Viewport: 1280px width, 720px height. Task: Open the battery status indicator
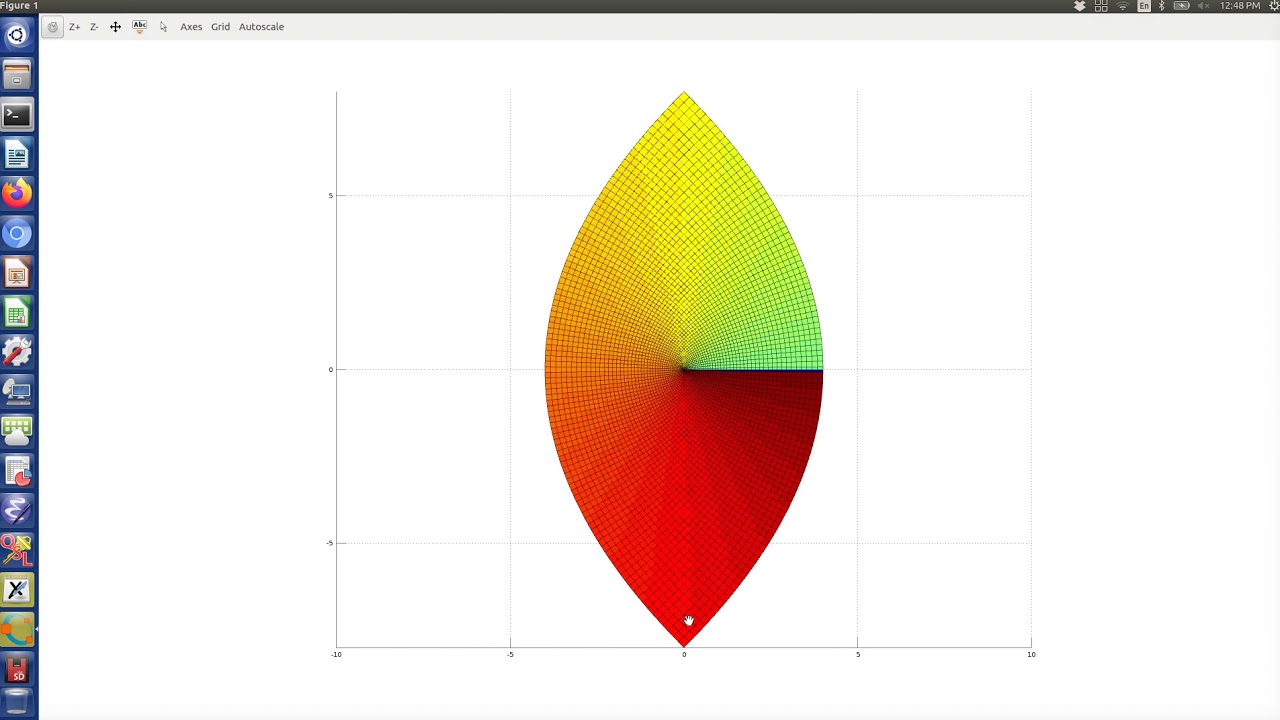click(x=1181, y=6)
